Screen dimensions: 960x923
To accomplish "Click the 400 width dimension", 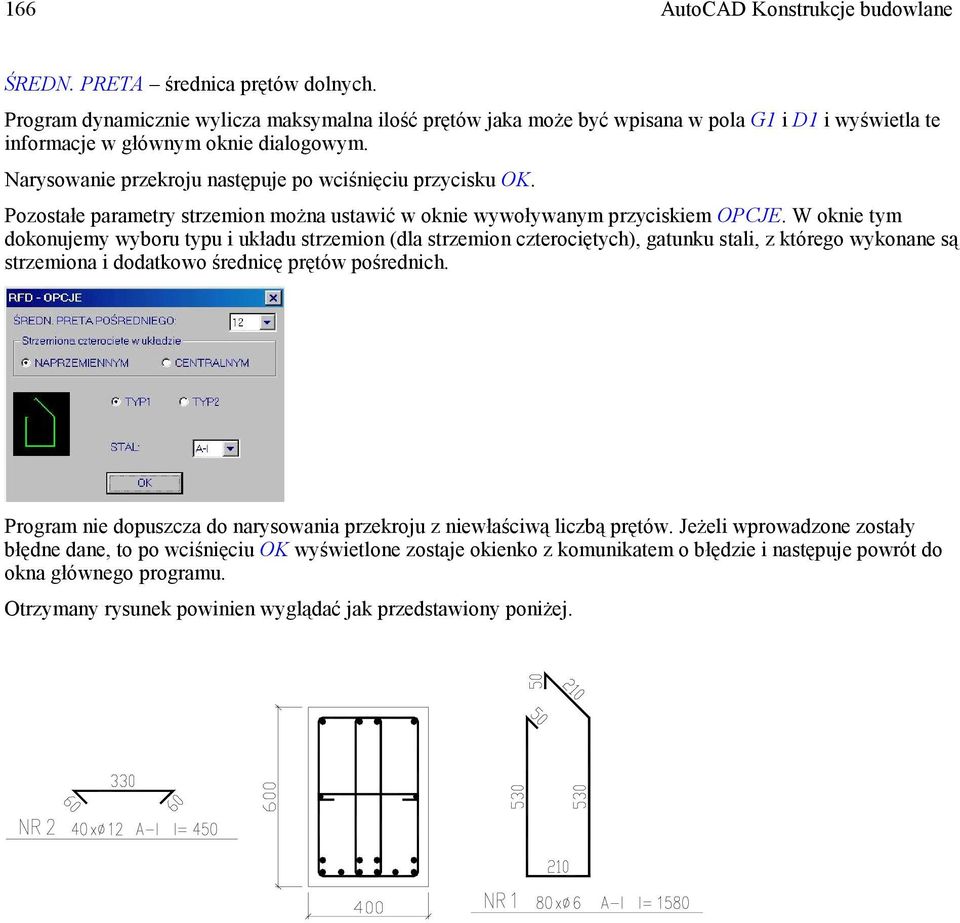I will pyautogui.click(x=369, y=907).
